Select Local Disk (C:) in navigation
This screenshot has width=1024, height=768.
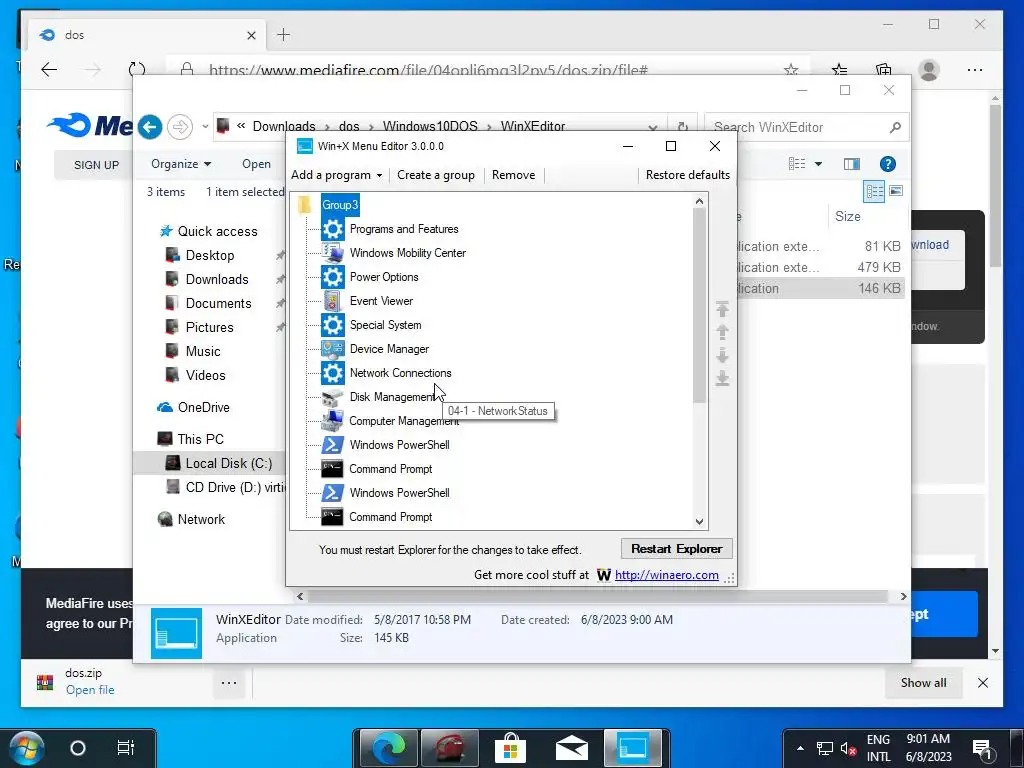229,464
